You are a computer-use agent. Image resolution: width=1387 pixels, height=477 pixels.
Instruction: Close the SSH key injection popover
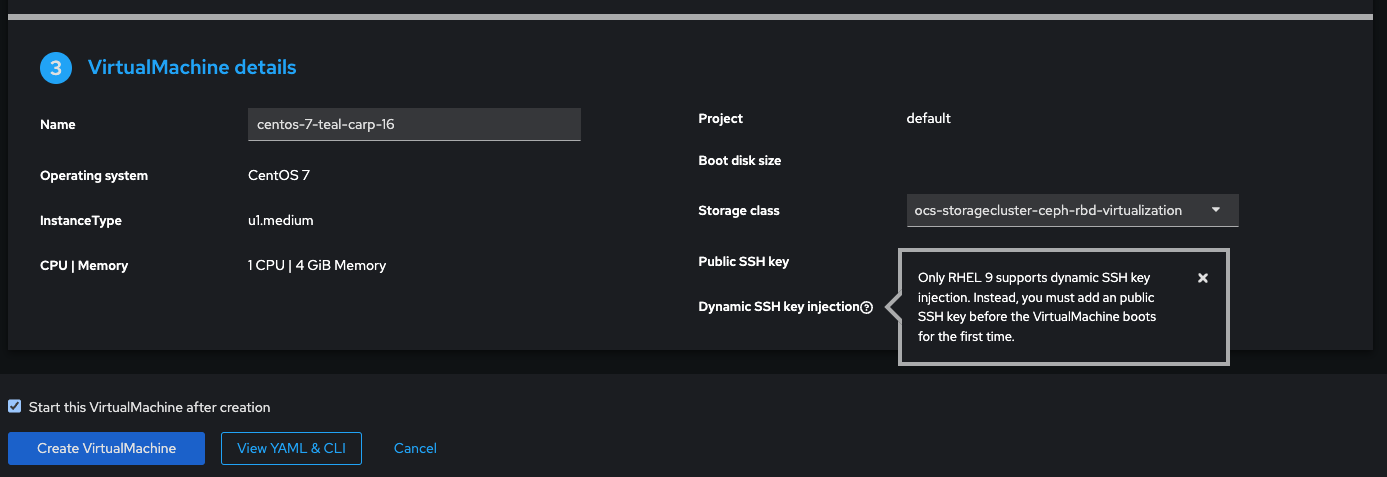coord(1203,278)
